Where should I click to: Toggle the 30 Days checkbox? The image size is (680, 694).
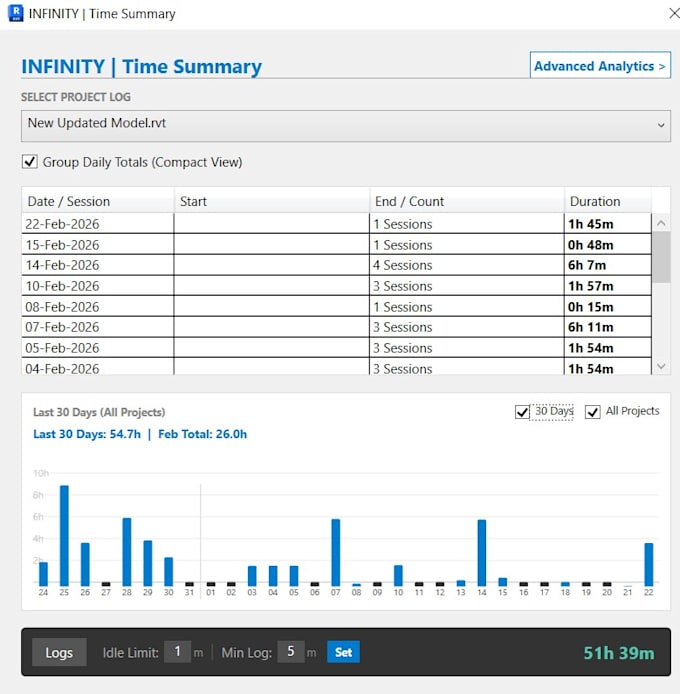[522, 412]
